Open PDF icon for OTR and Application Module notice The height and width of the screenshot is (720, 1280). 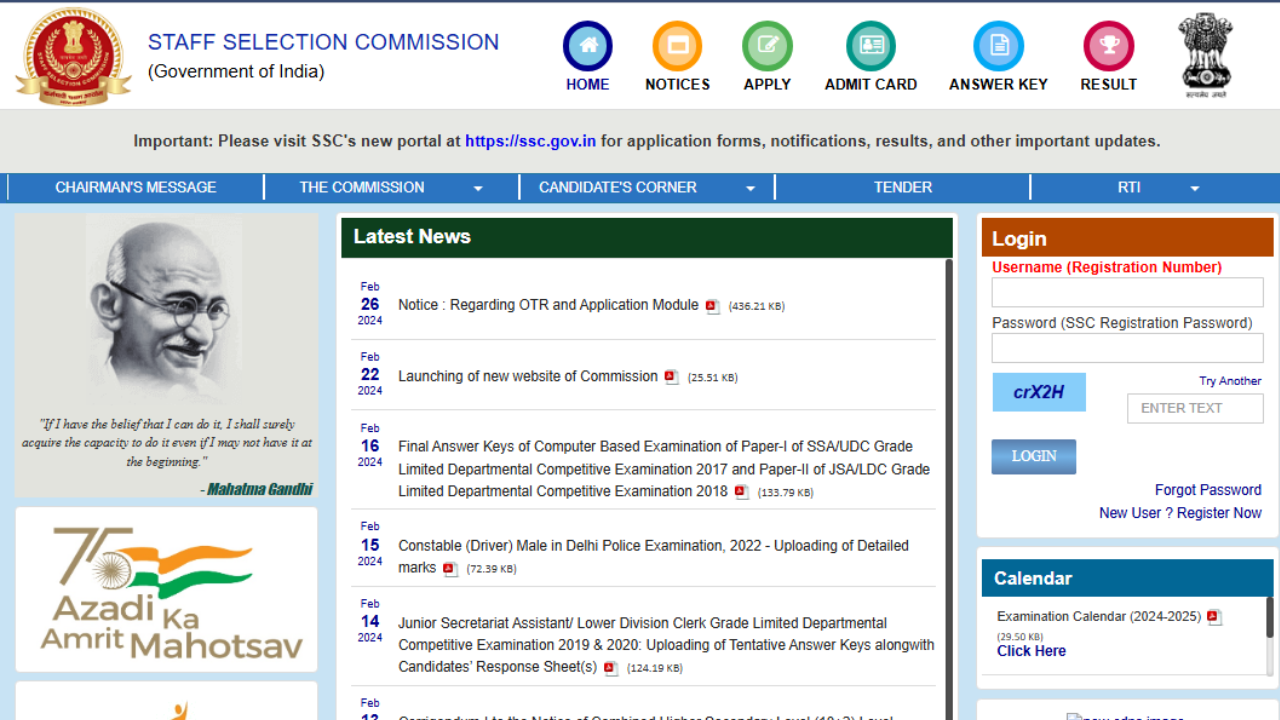point(712,306)
